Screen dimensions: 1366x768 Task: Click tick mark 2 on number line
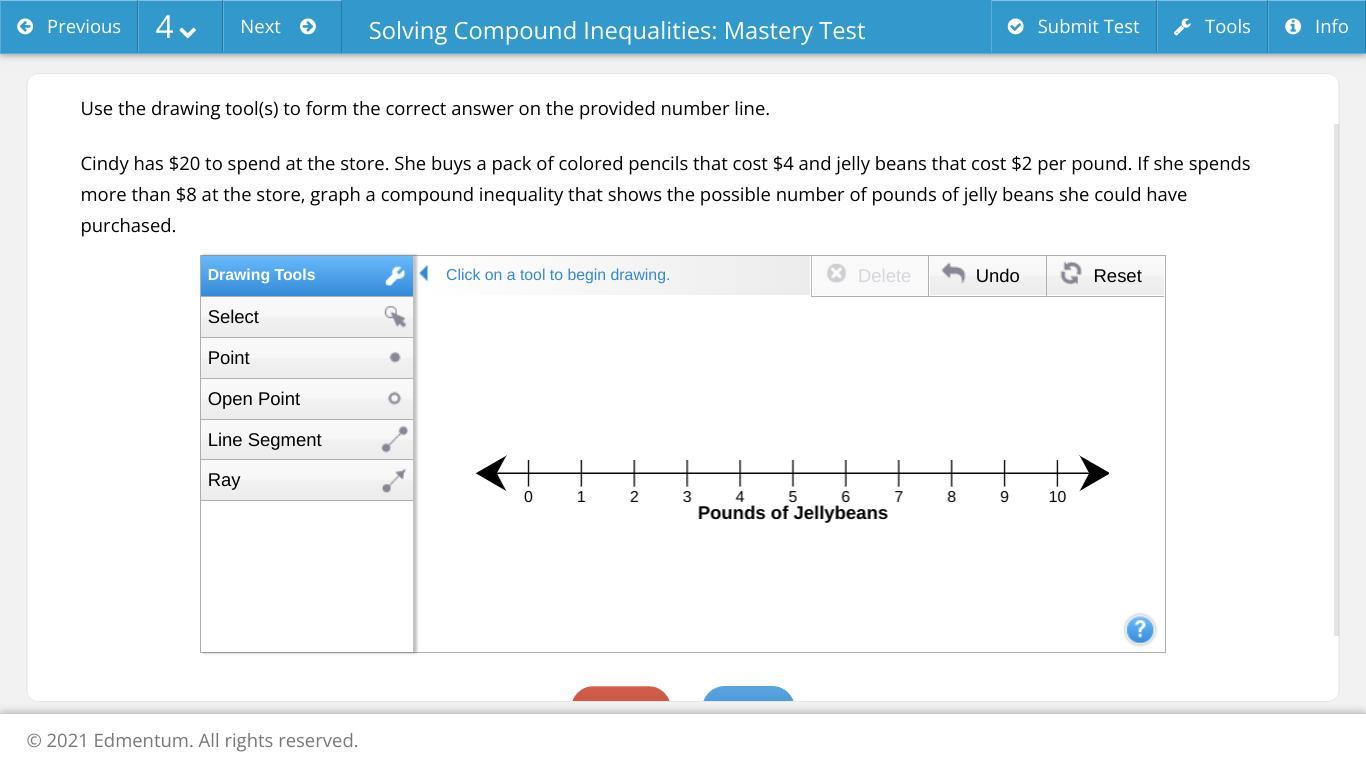tap(634, 473)
